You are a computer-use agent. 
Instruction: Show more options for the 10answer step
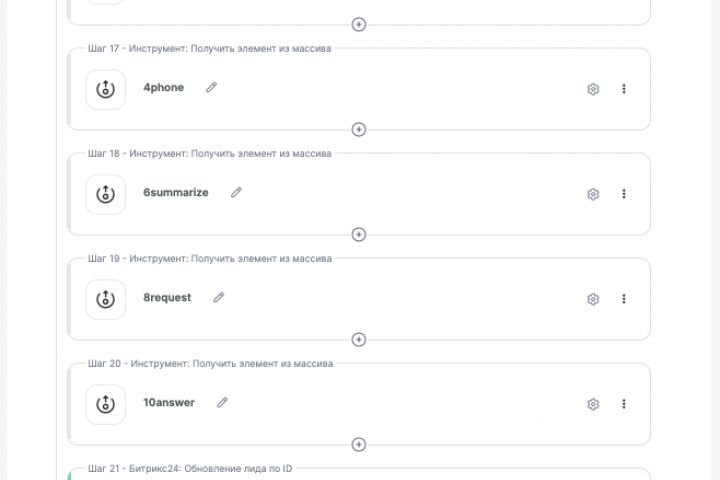click(624, 404)
